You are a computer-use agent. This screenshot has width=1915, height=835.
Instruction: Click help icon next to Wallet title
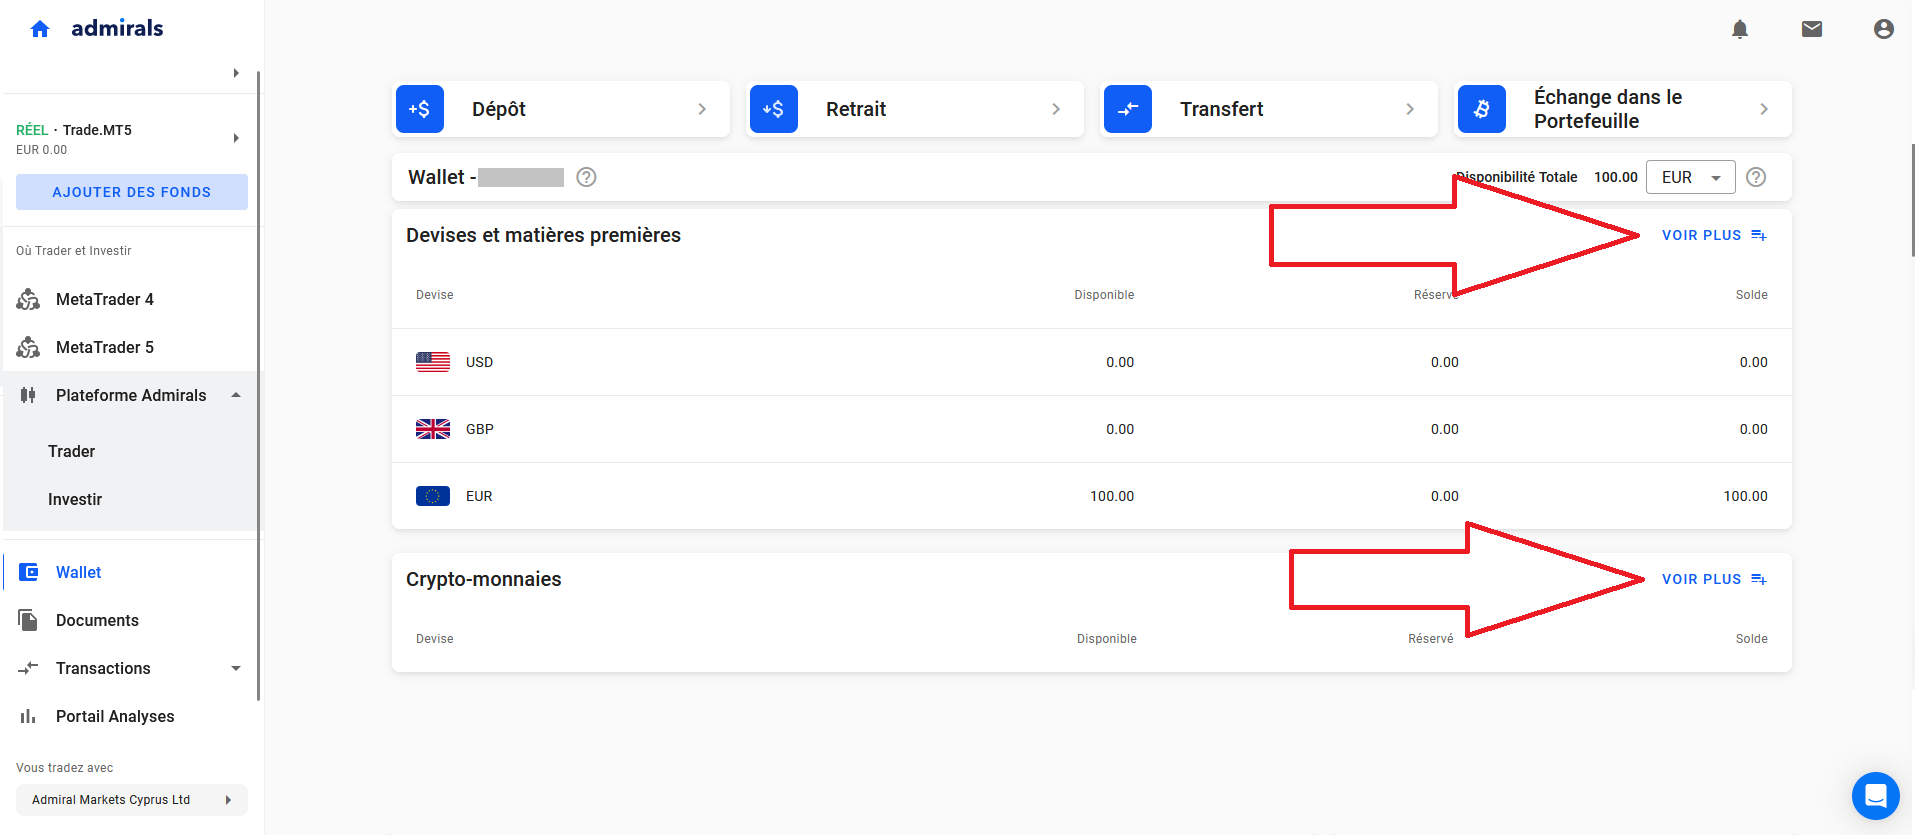(587, 177)
